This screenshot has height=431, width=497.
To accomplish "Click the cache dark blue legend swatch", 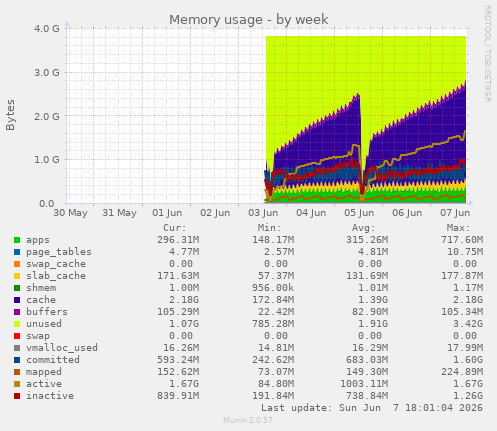I will coord(17,300).
